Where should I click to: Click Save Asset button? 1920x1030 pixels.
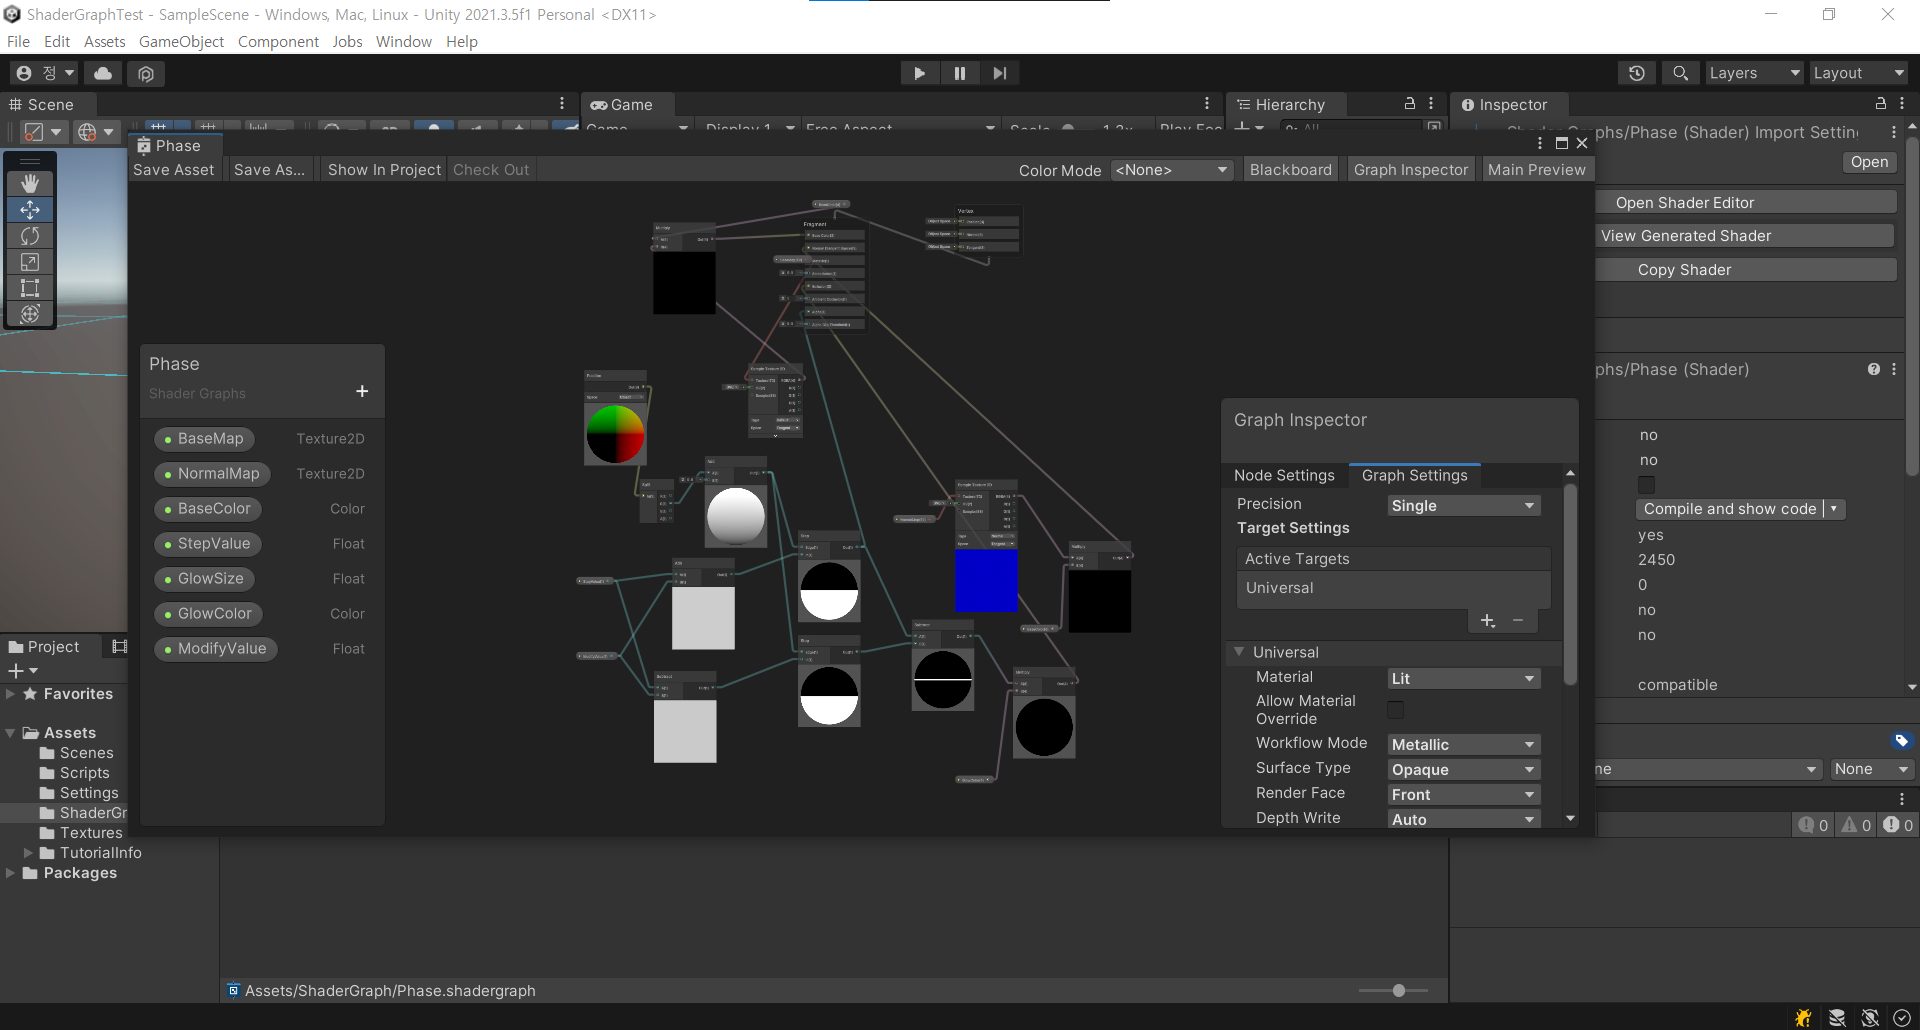tap(174, 170)
